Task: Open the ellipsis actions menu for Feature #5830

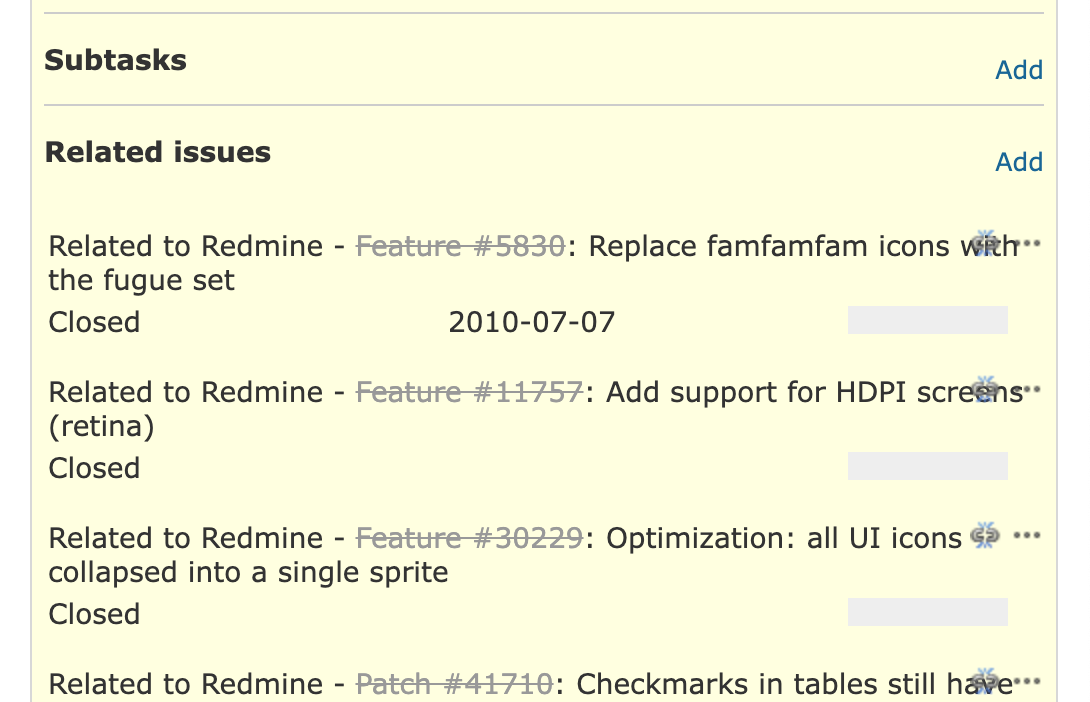Action: pos(1027,243)
